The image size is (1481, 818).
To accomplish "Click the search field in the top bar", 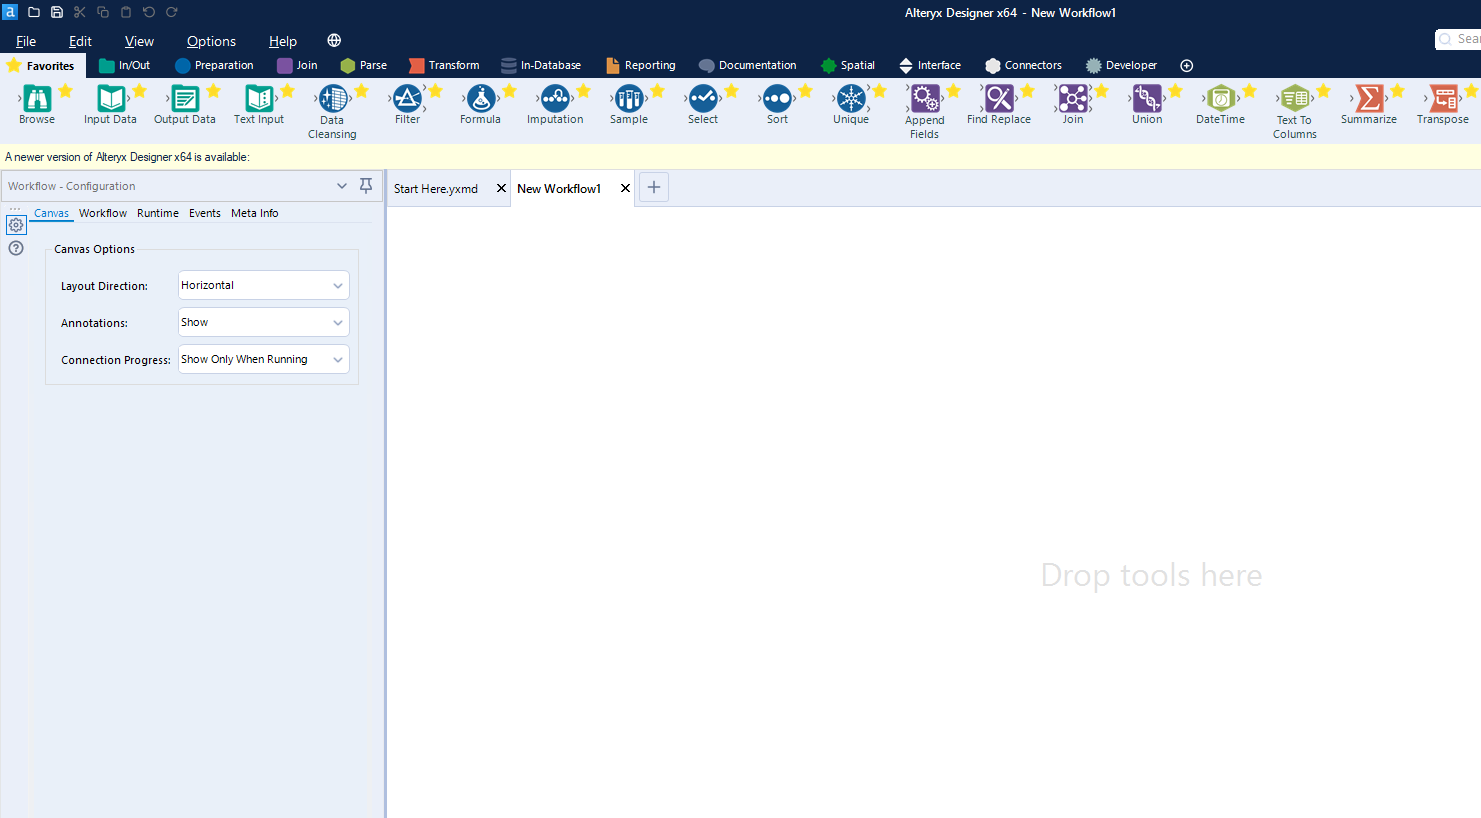I will (1462, 39).
